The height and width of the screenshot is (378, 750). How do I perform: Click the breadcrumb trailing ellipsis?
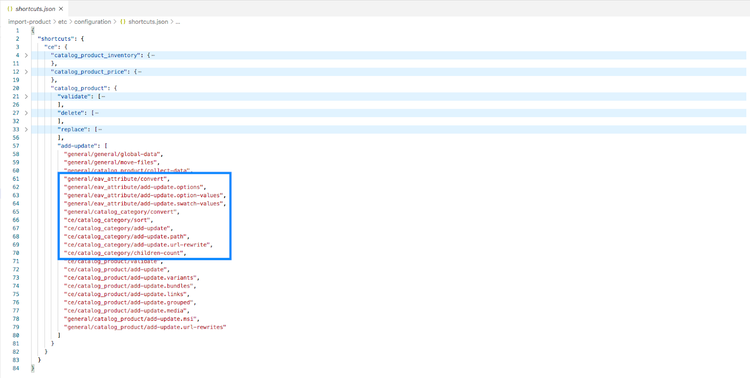[177, 22]
